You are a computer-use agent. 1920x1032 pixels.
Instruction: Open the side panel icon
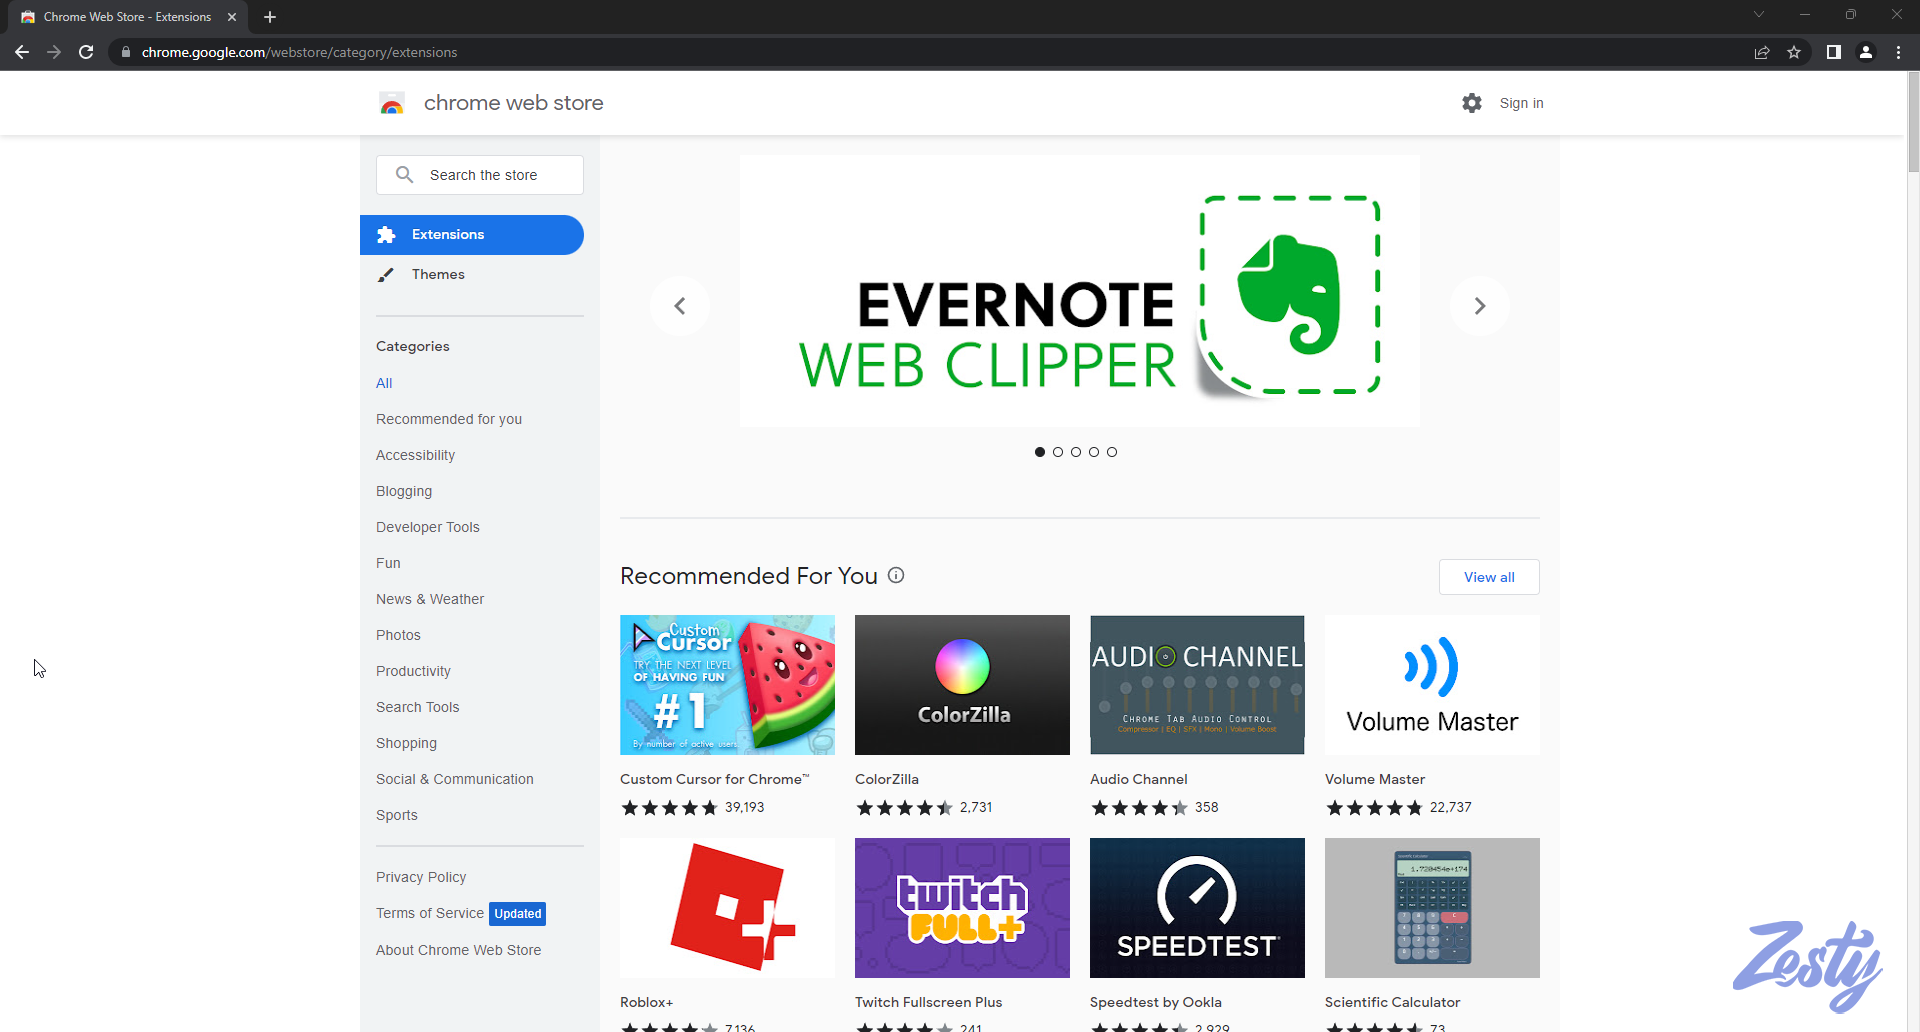(1833, 52)
